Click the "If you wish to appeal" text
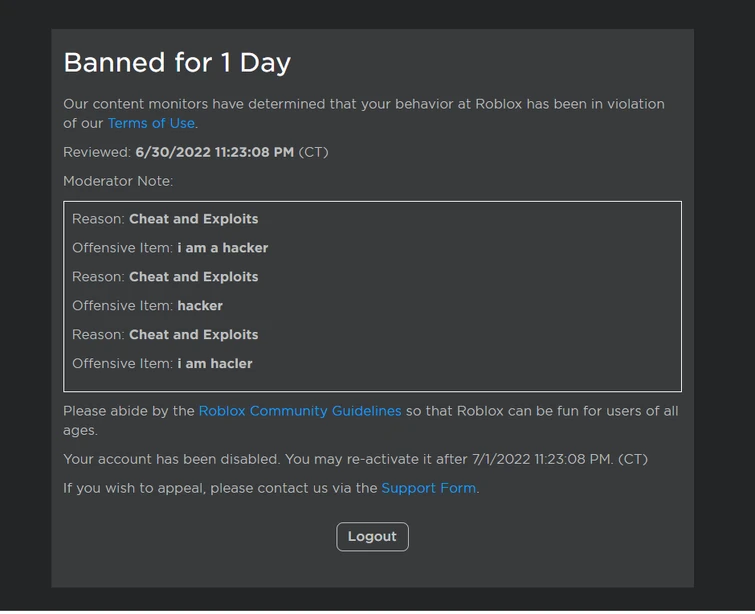Viewport: 755px width, 614px height. tap(141, 488)
